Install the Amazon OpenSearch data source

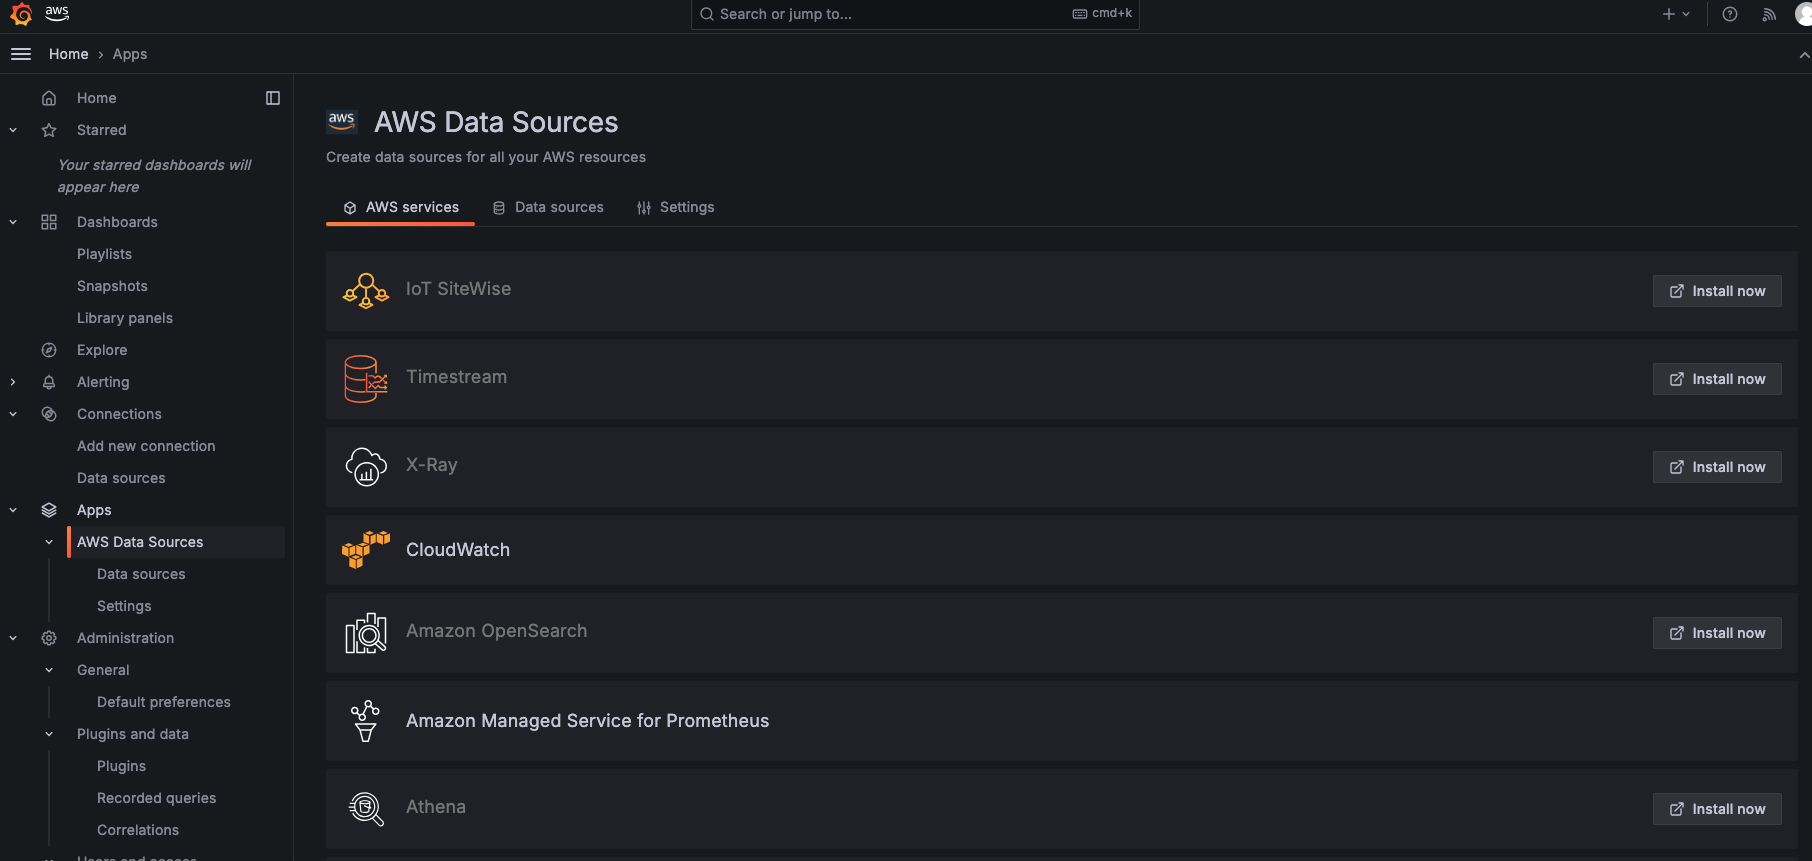point(1717,633)
